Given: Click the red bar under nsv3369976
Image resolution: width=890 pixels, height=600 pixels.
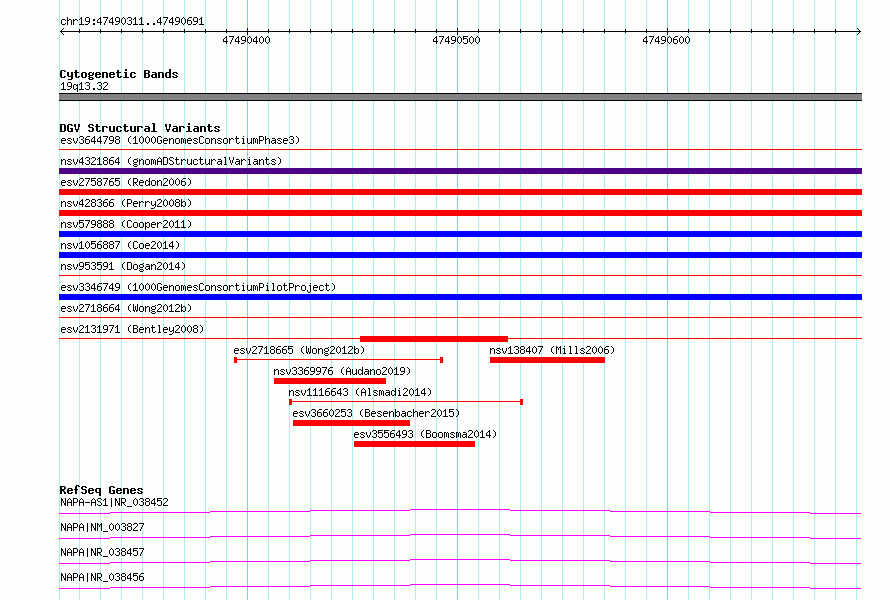Looking at the screenshot, I should [x=330, y=381].
